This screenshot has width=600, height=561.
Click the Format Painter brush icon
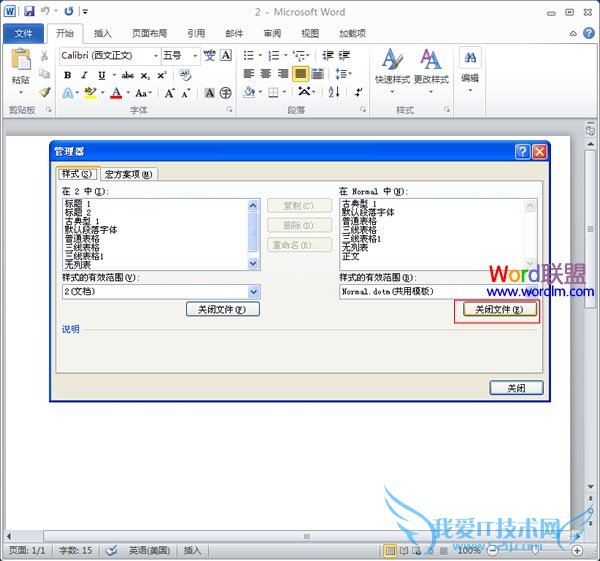[x=45, y=92]
